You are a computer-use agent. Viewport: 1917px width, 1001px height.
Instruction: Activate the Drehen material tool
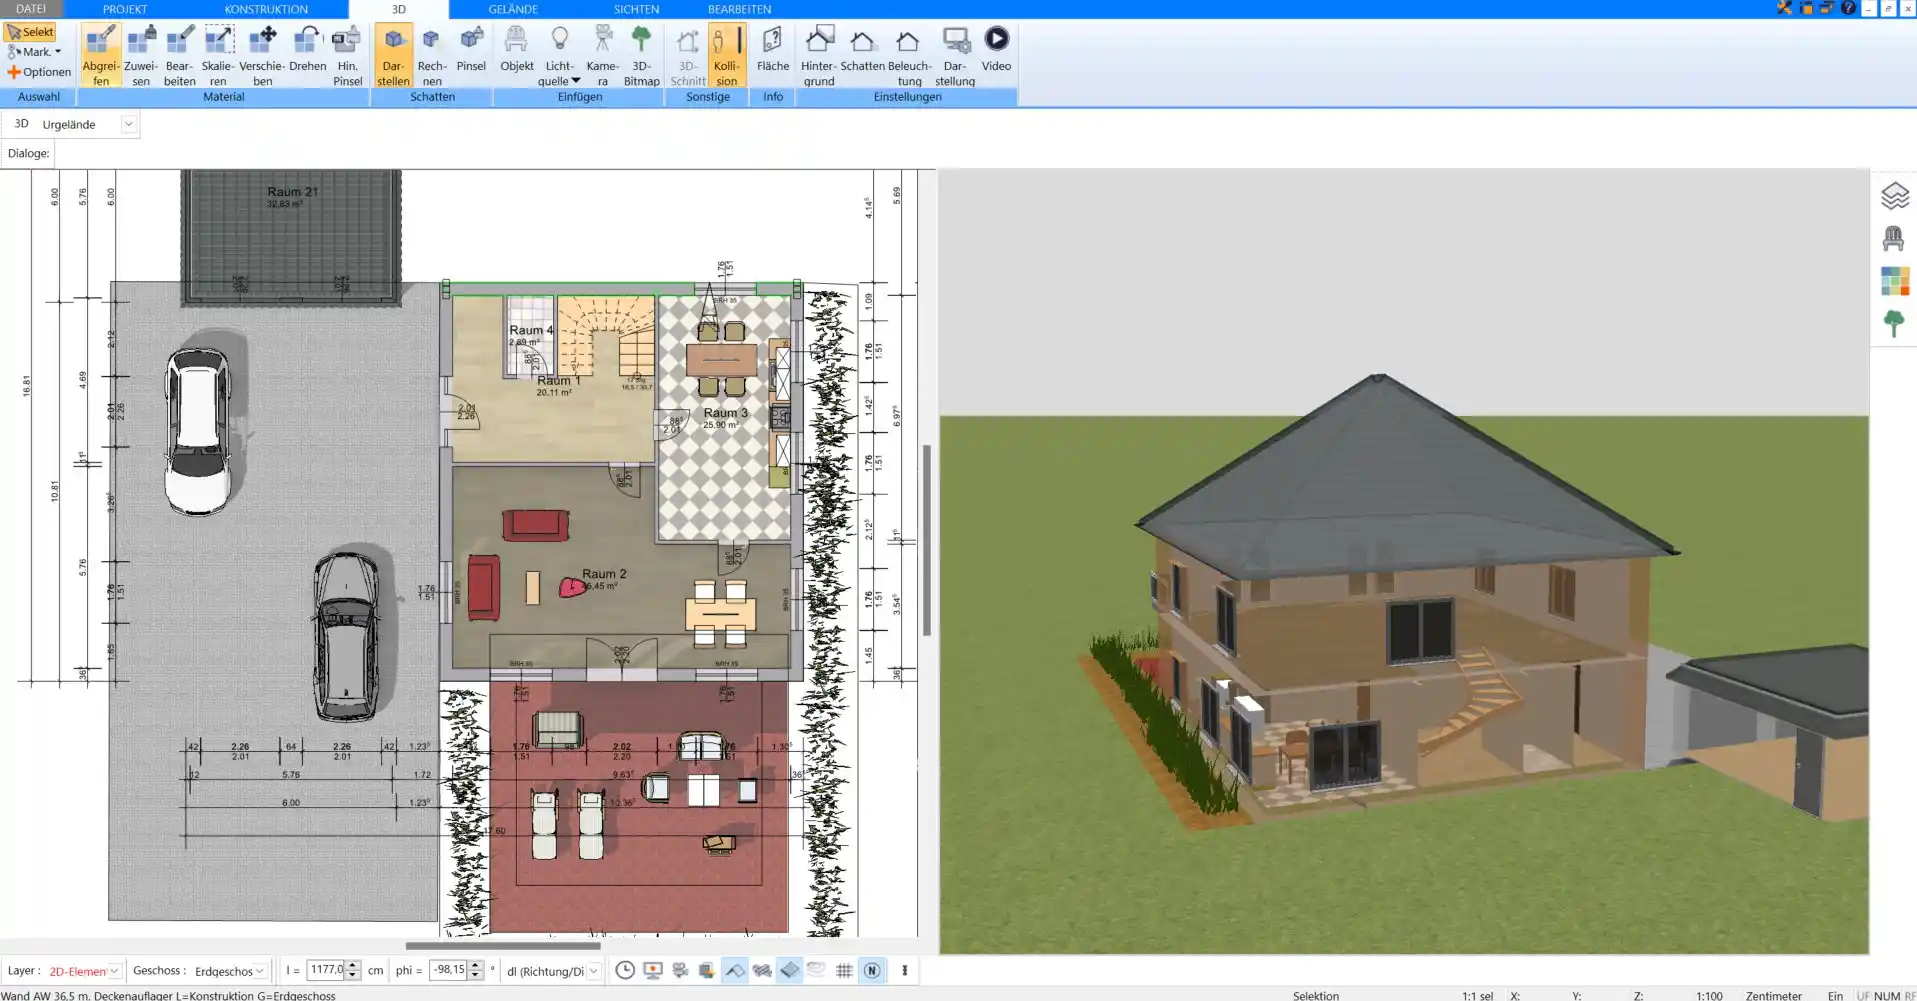308,50
